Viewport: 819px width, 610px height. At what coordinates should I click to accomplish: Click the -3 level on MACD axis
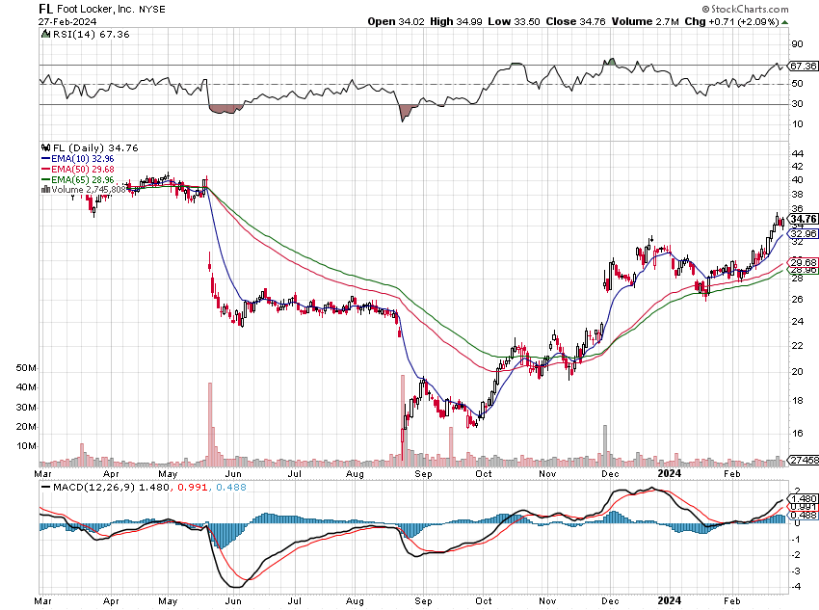coord(796,571)
